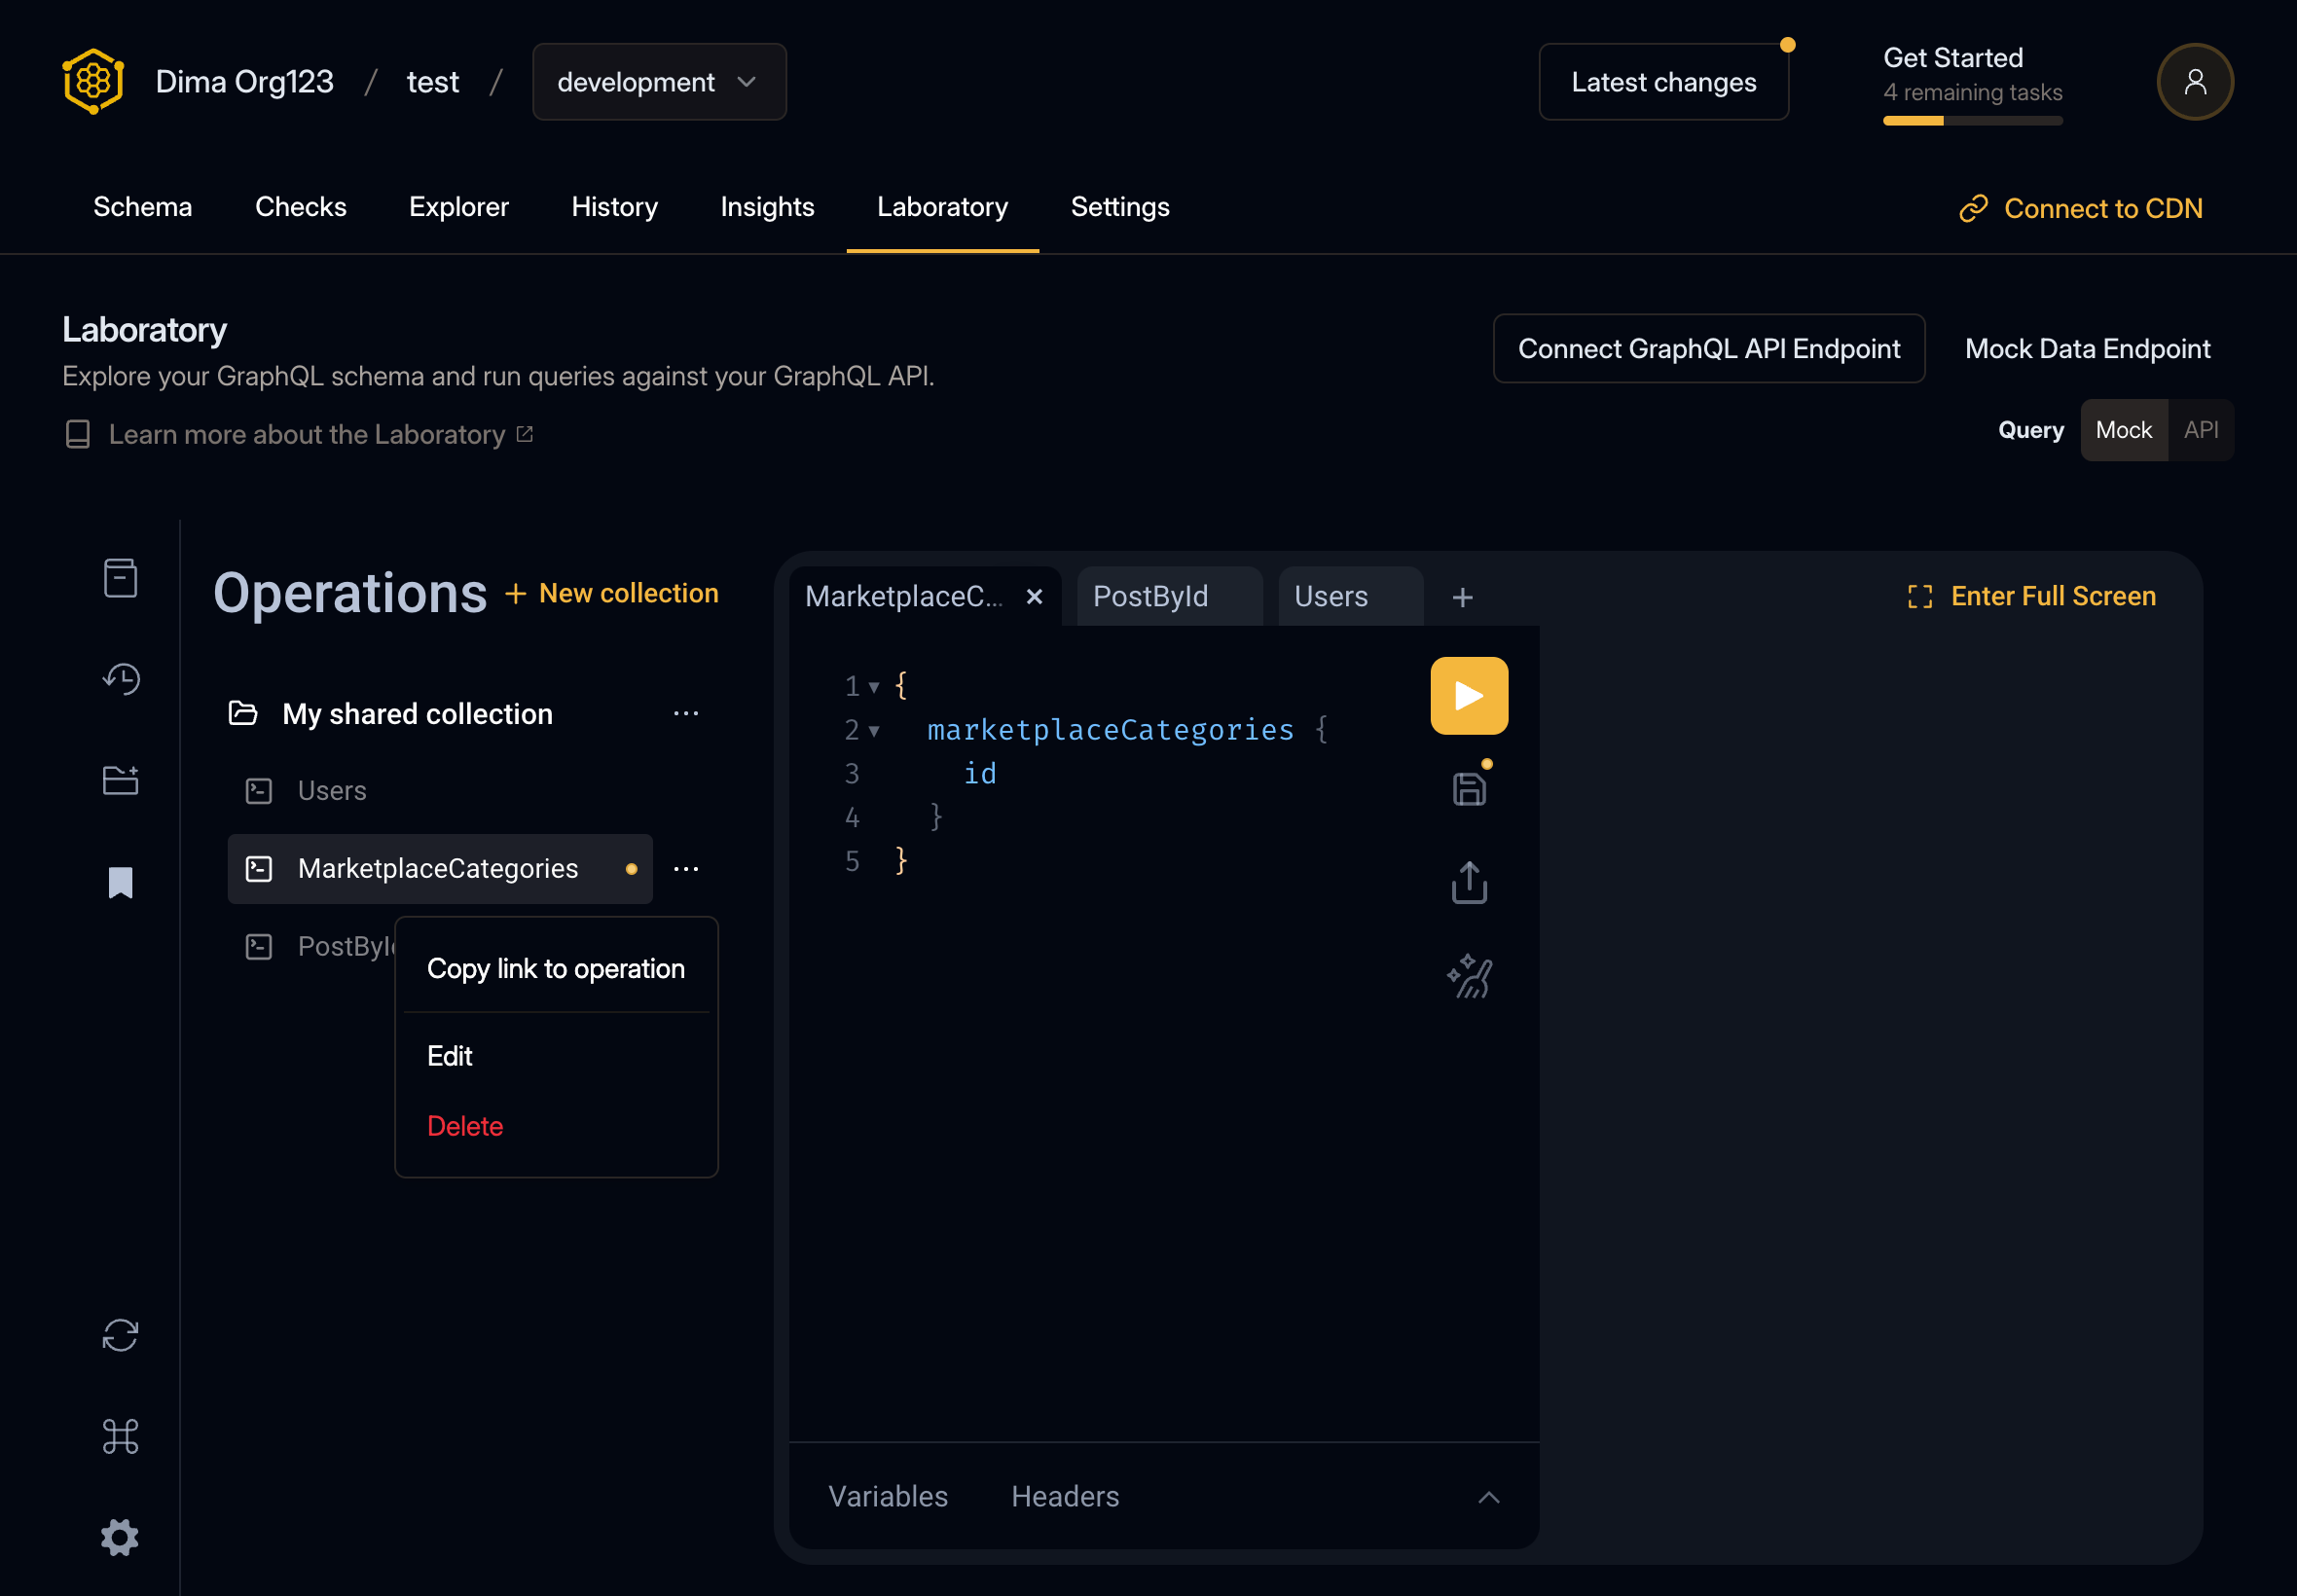Open operation history in the left sidebar

[120, 679]
